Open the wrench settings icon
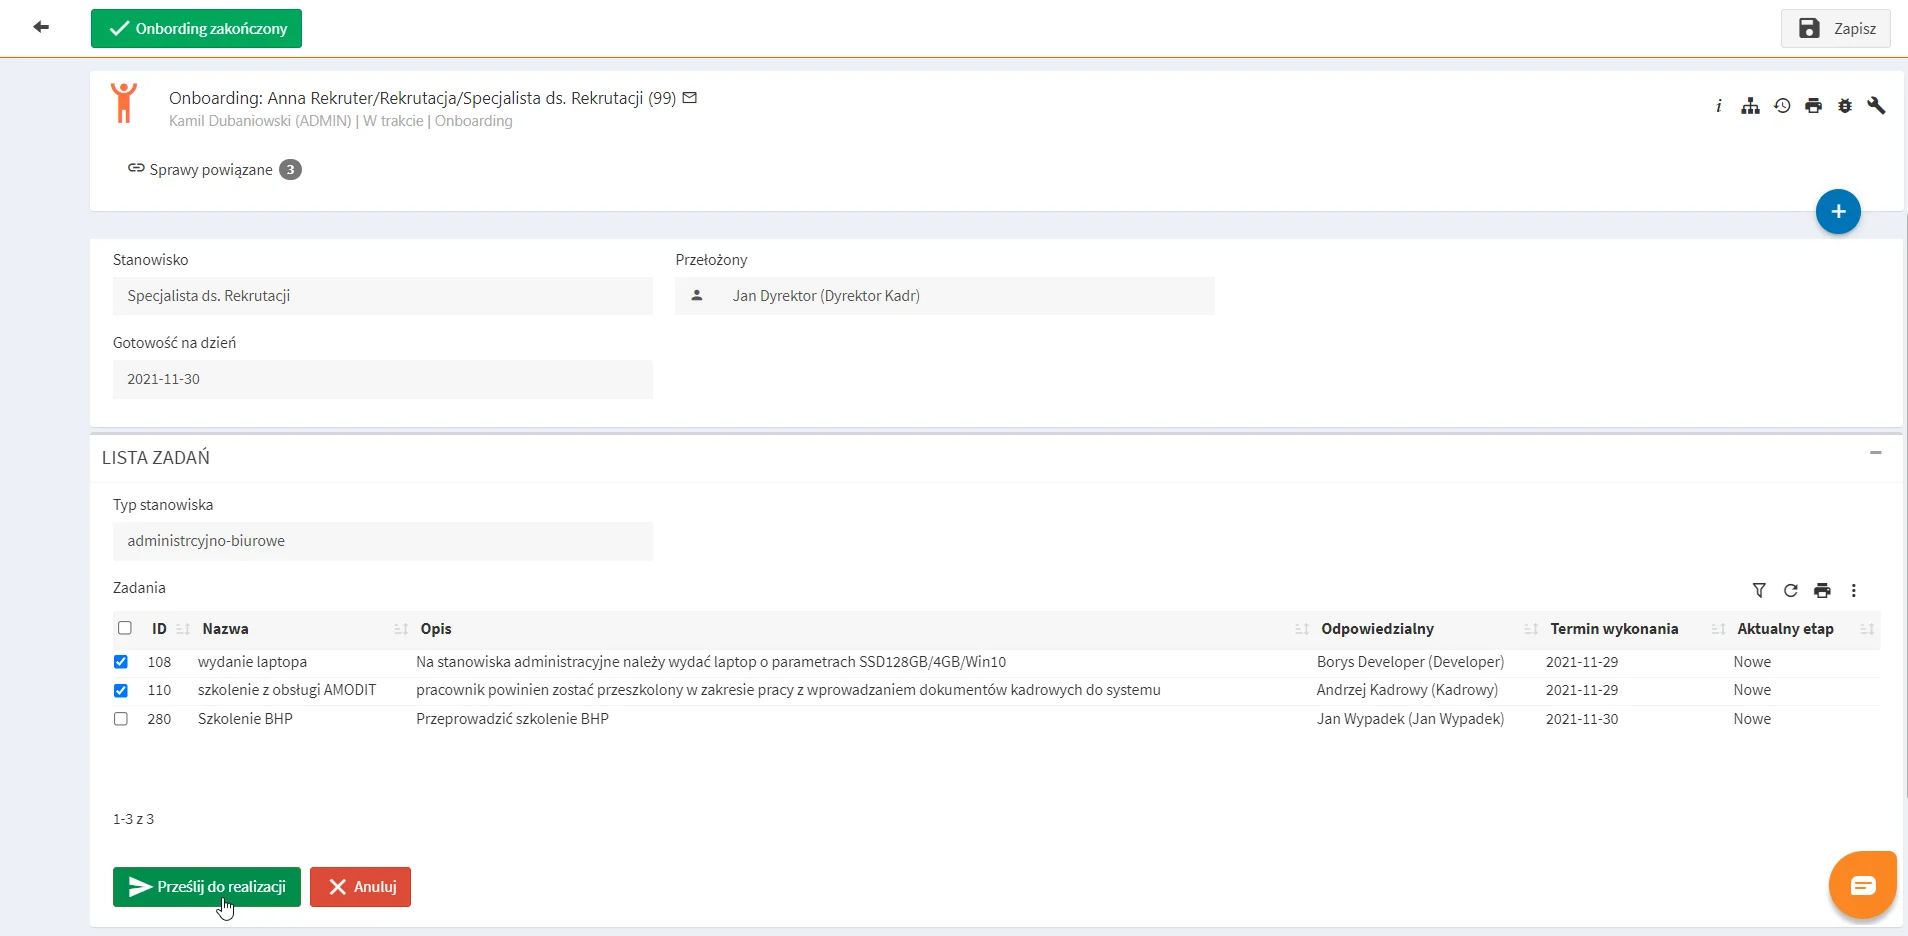This screenshot has width=1908, height=936. tap(1876, 106)
